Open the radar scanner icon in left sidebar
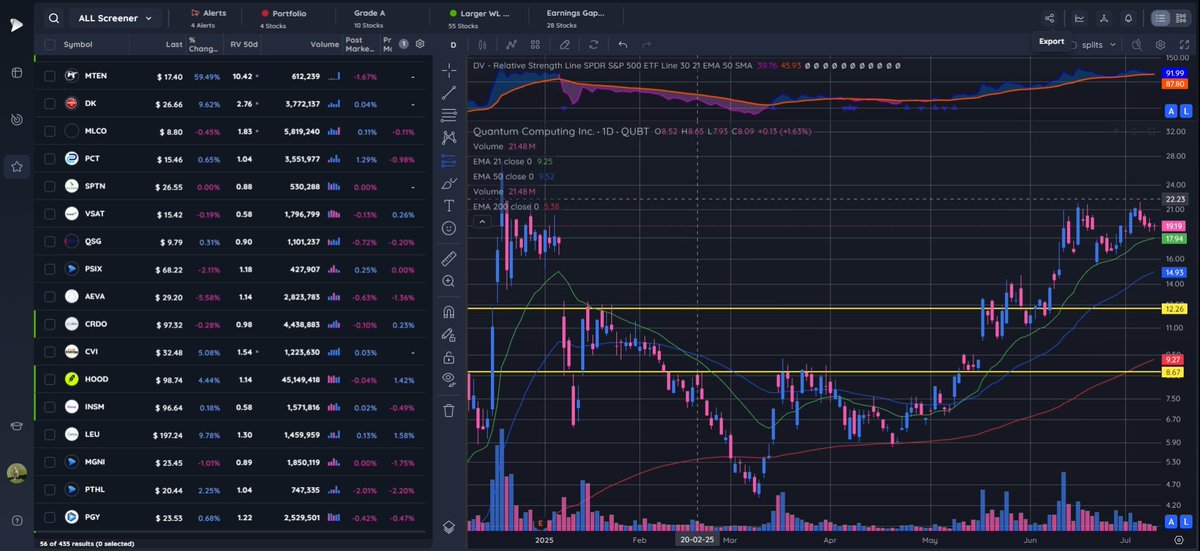The width and height of the screenshot is (1200, 551). click(x=17, y=120)
